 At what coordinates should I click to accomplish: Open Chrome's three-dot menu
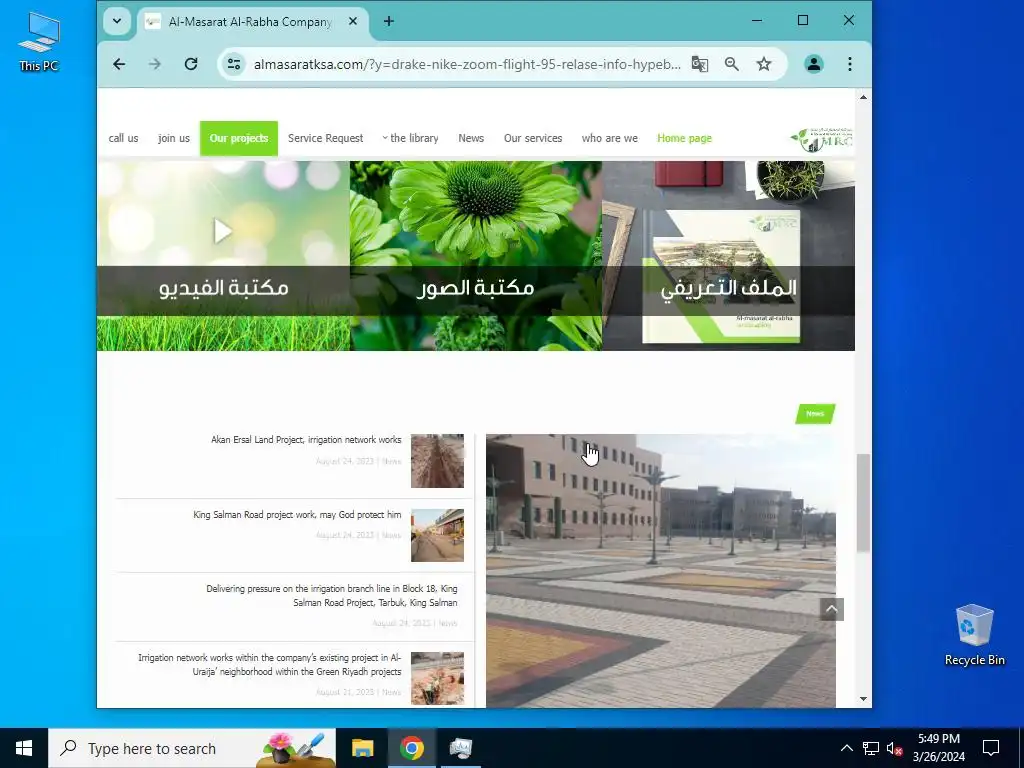850,64
